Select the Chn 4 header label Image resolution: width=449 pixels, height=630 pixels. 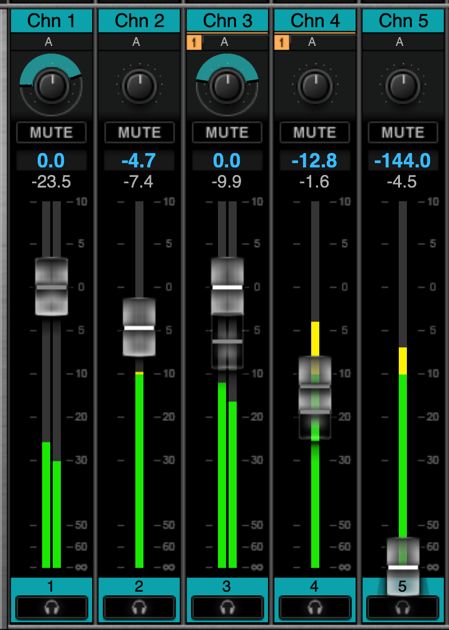pyautogui.click(x=315, y=21)
